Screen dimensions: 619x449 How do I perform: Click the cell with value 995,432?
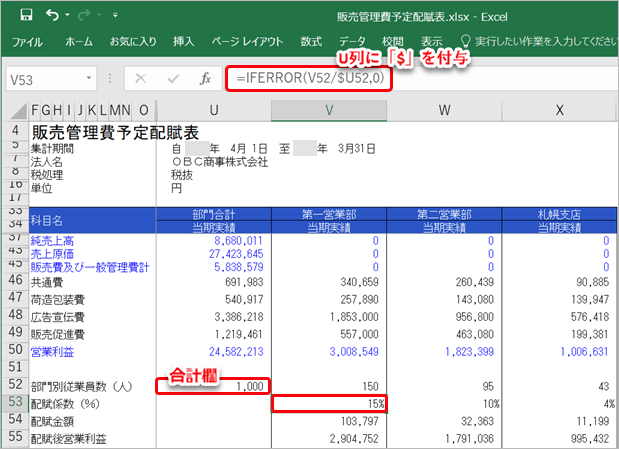pyautogui.click(x=589, y=439)
